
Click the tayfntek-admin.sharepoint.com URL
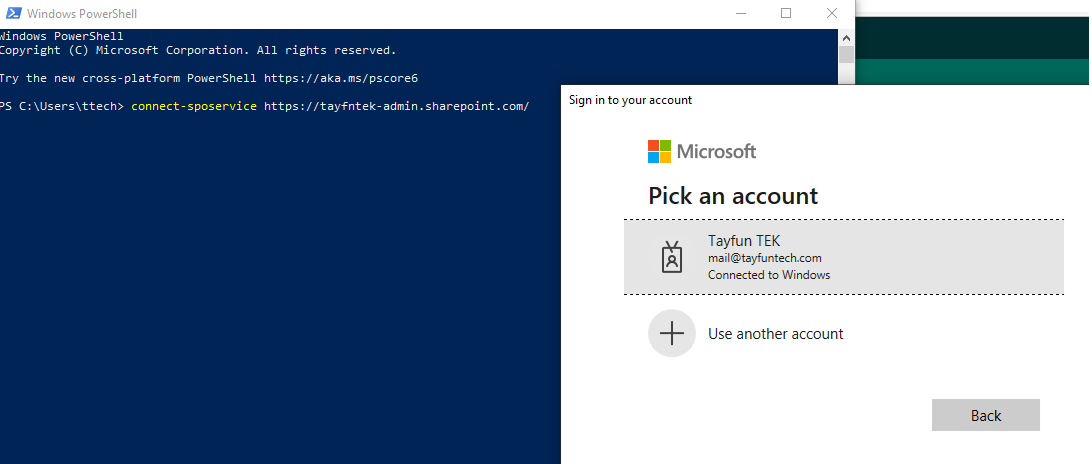[x=396, y=106]
